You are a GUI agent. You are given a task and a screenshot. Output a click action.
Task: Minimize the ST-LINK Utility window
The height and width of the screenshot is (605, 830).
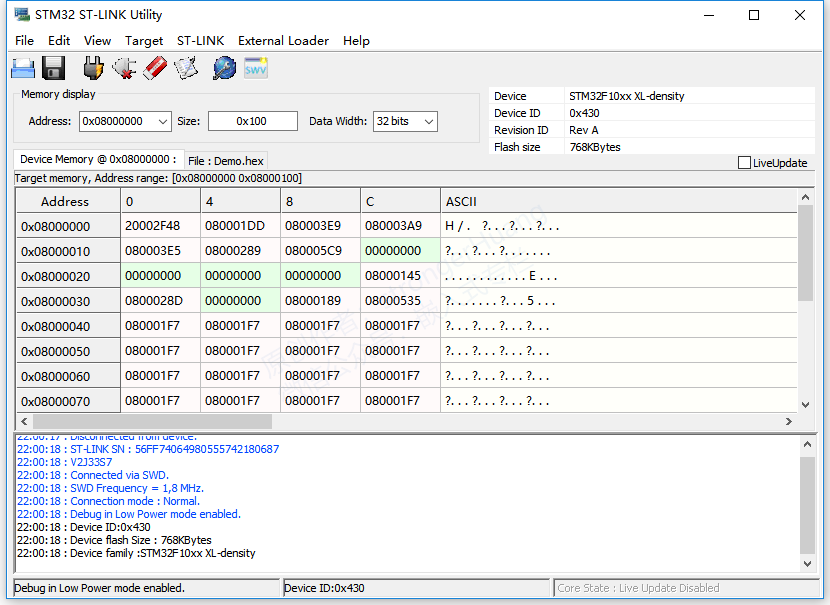coord(709,15)
